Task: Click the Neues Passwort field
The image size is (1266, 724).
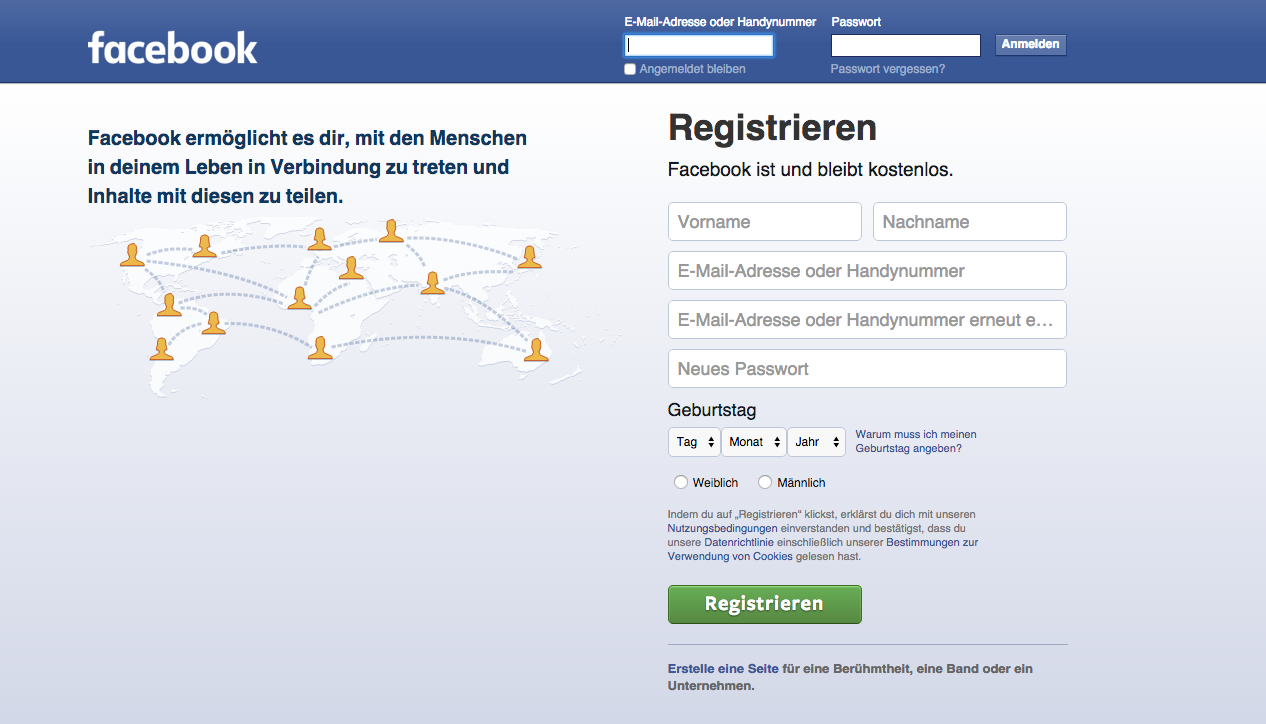Action: (867, 369)
